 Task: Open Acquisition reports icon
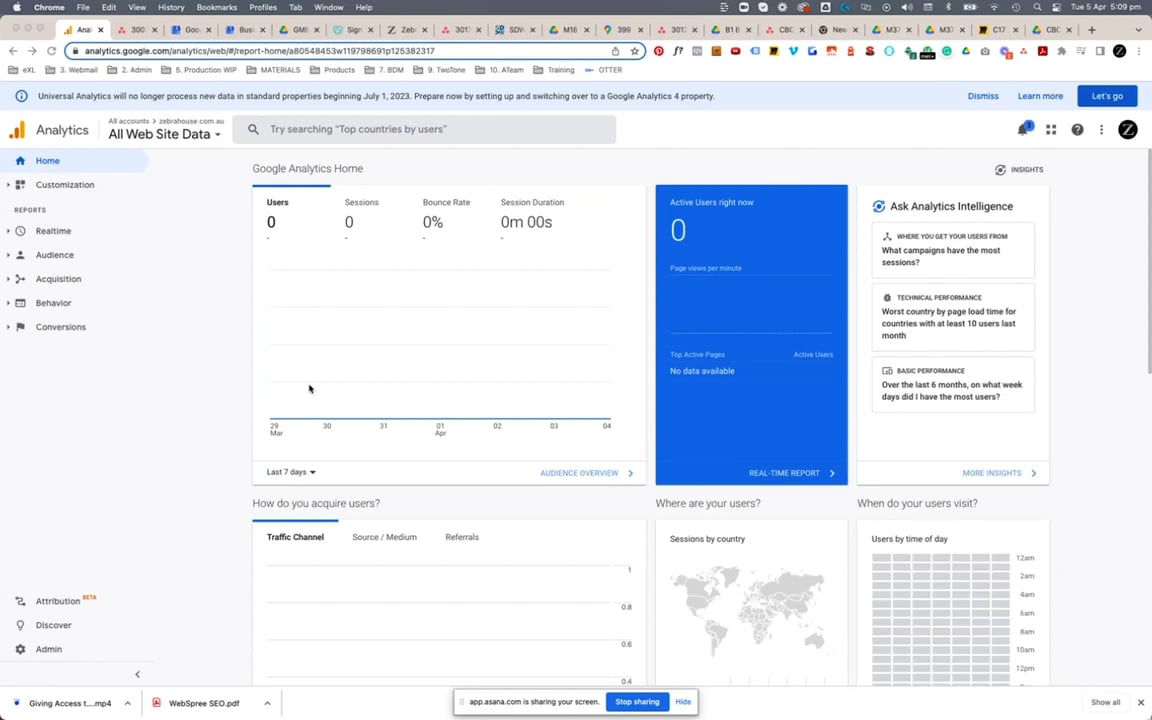click(21, 279)
